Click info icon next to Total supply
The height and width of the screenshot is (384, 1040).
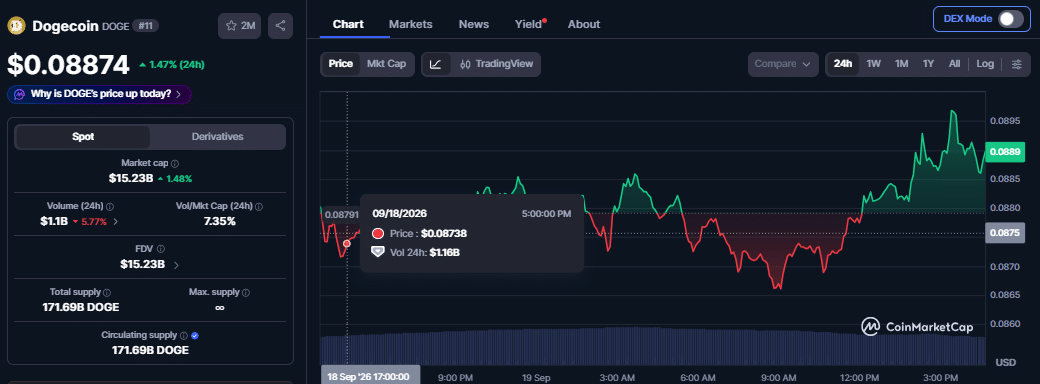coord(107,292)
